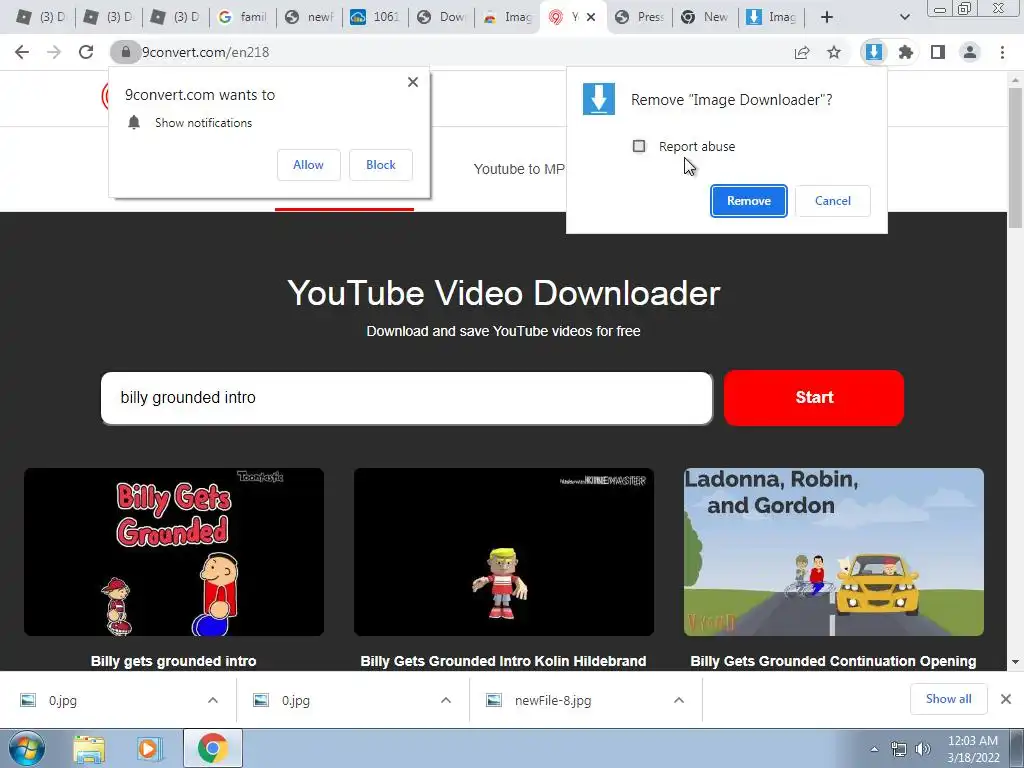The height and width of the screenshot is (768, 1024).
Task: Expand options for newFile-8.jpg download
Action: pos(679,700)
